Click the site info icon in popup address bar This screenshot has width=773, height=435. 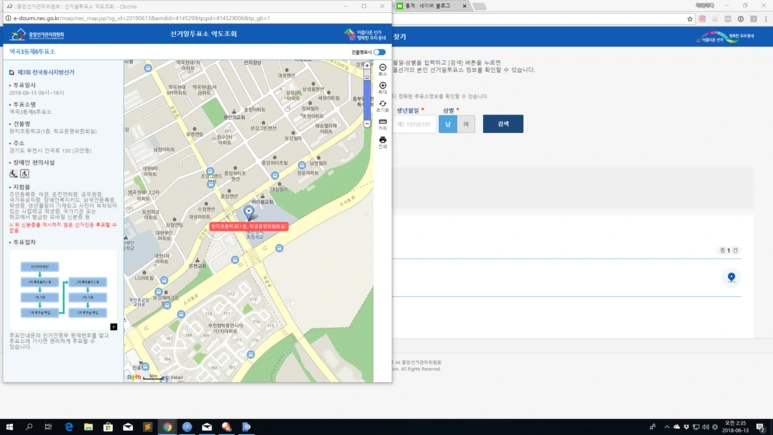point(8,18)
